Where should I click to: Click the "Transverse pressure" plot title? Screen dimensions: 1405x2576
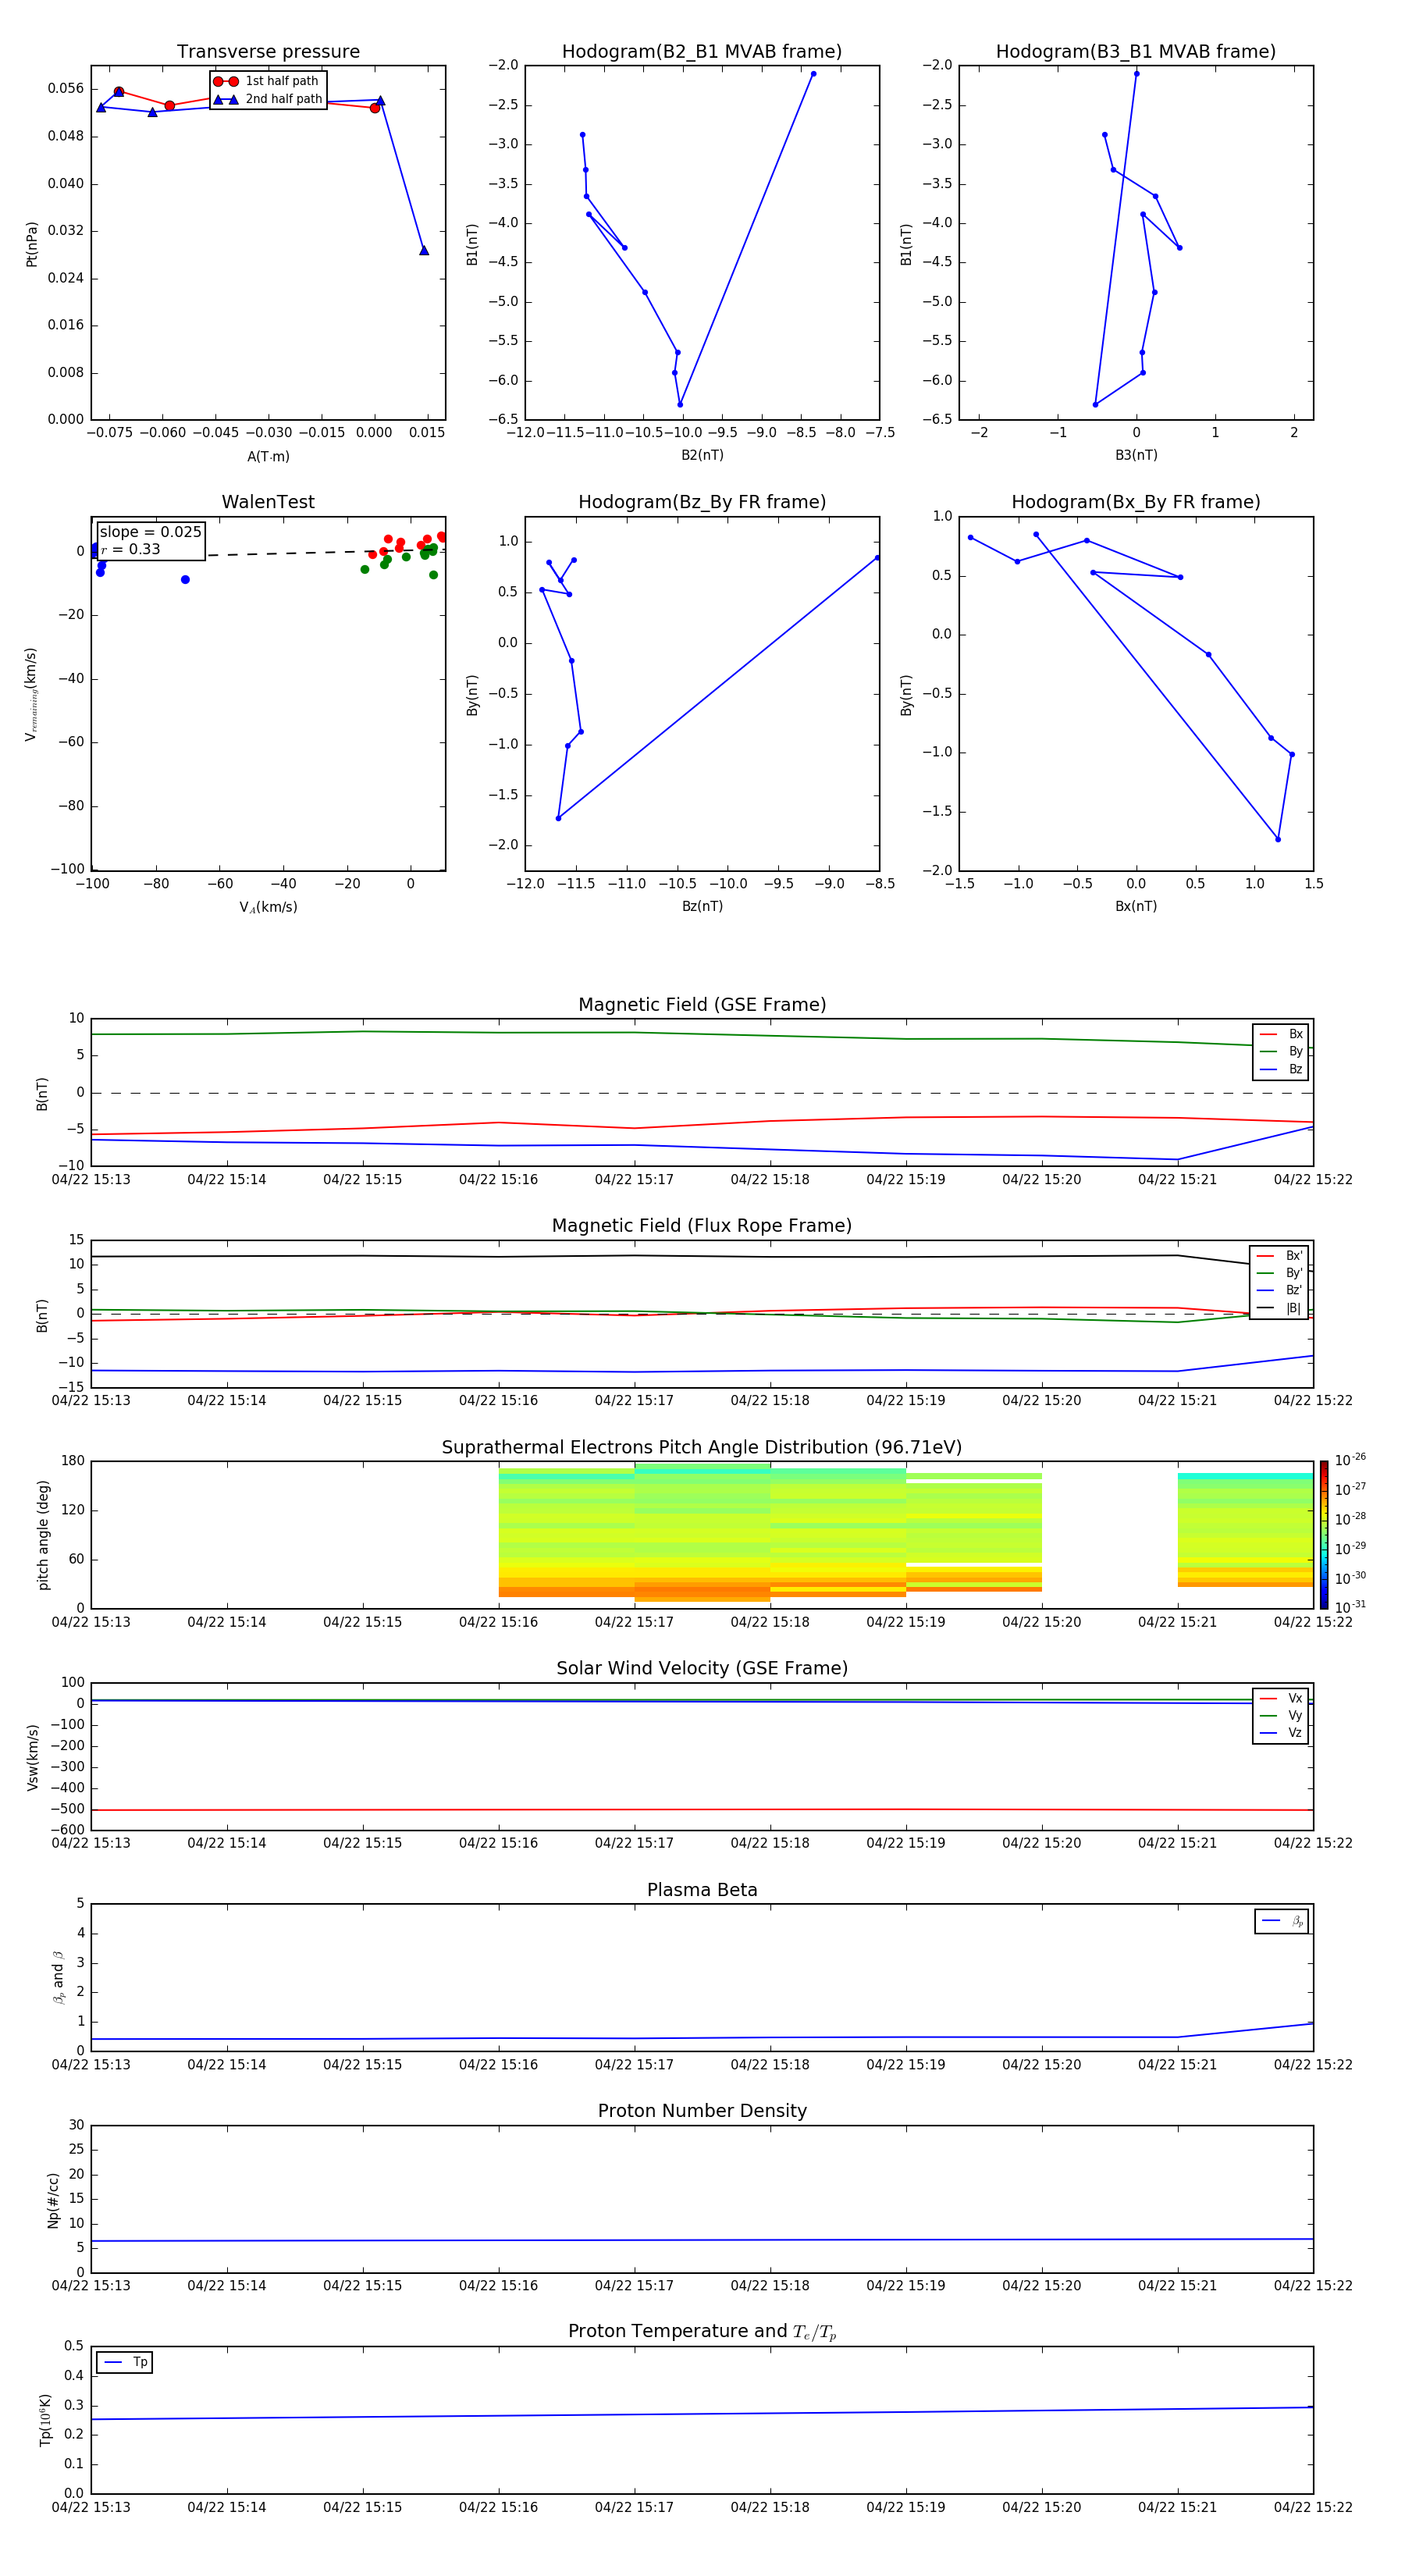(268, 52)
